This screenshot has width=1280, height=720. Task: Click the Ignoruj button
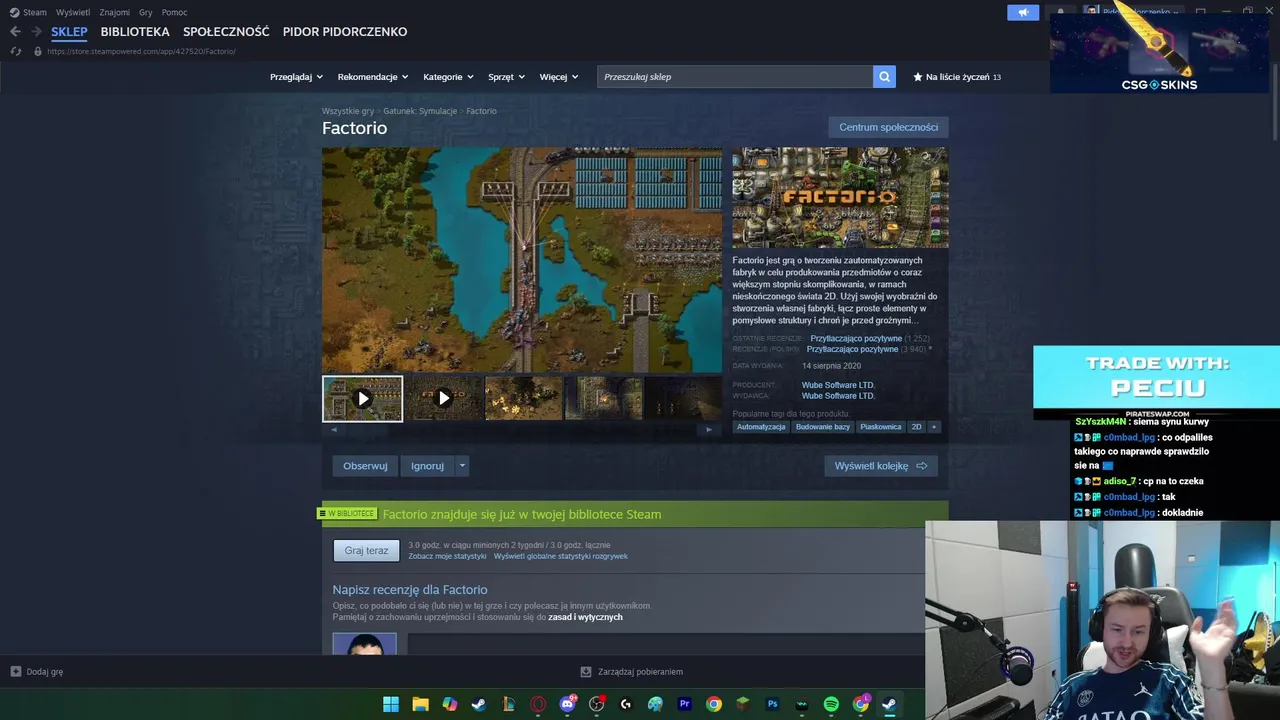(427, 466)
